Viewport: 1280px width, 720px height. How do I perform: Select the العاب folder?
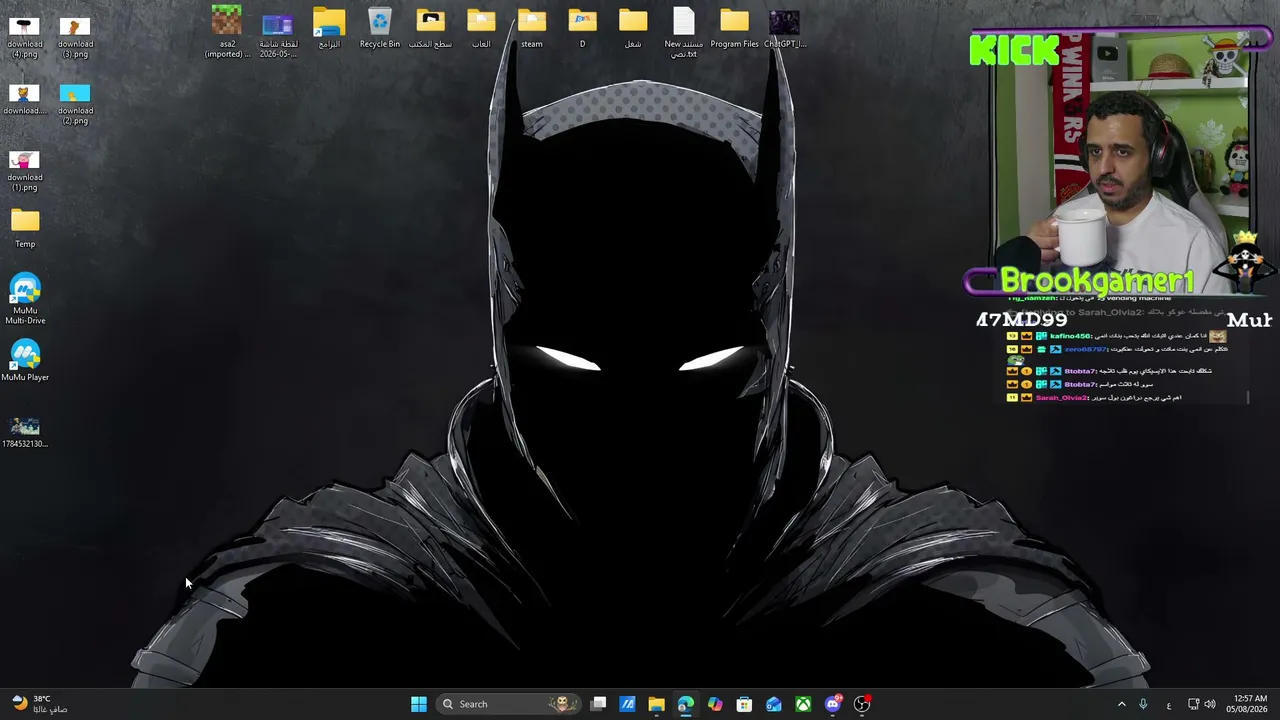pos(481,28)
